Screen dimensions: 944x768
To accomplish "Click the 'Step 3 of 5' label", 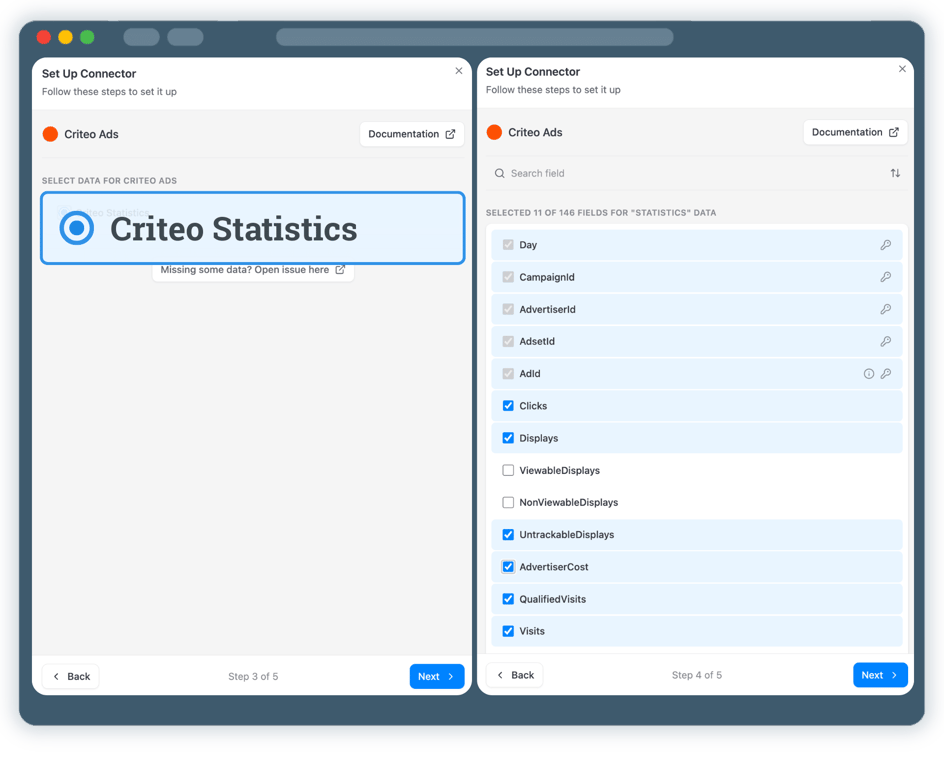I will pos(253,677).
